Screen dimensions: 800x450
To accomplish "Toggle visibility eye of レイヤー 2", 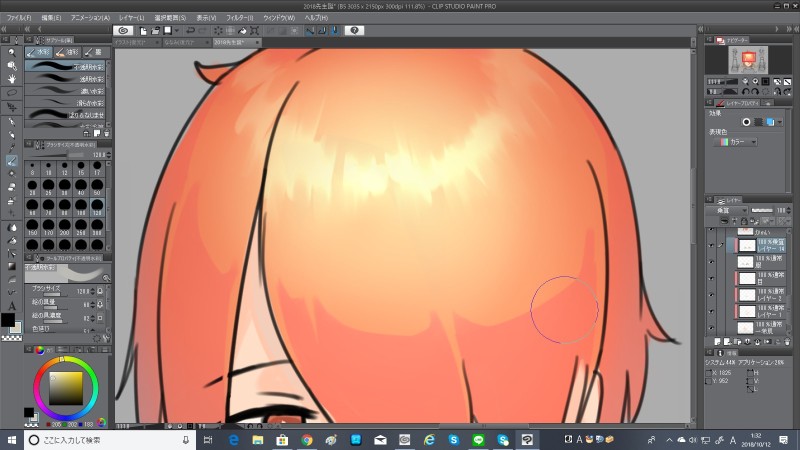I will [711, 295].
